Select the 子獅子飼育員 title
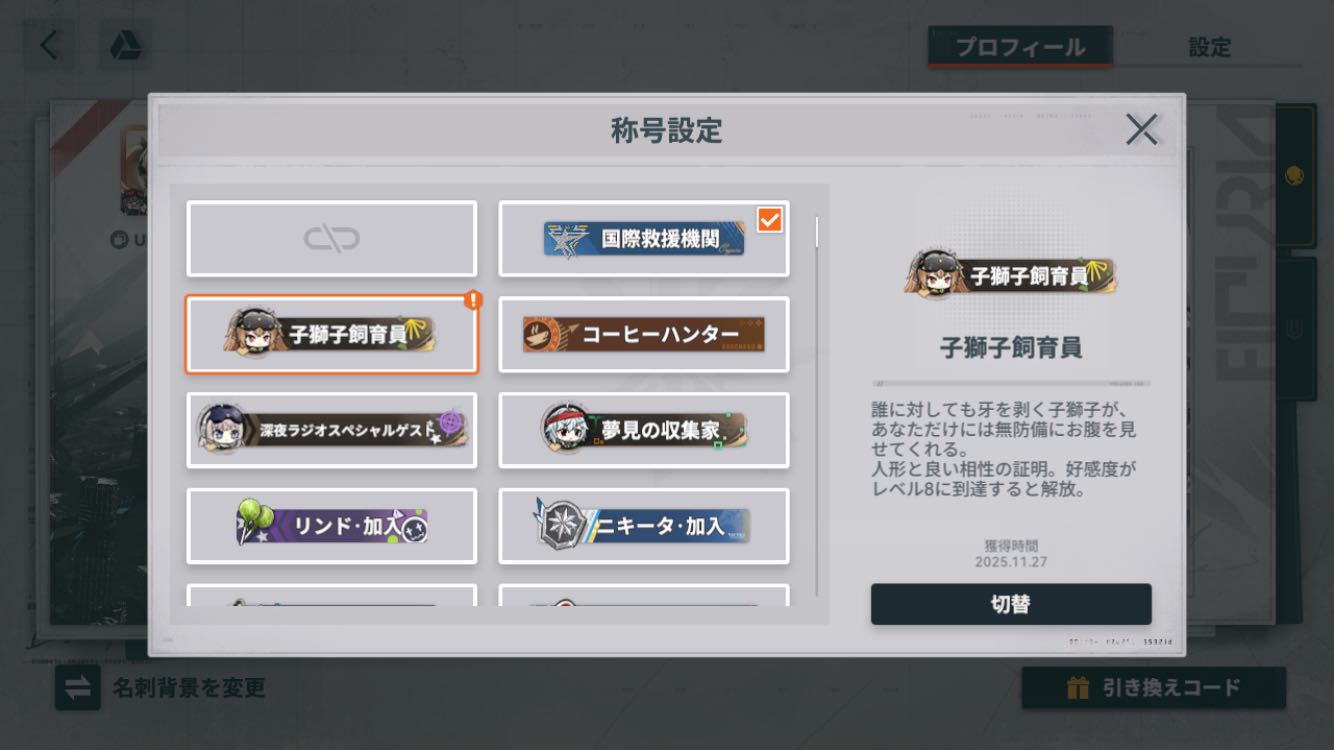 point(332,335)
